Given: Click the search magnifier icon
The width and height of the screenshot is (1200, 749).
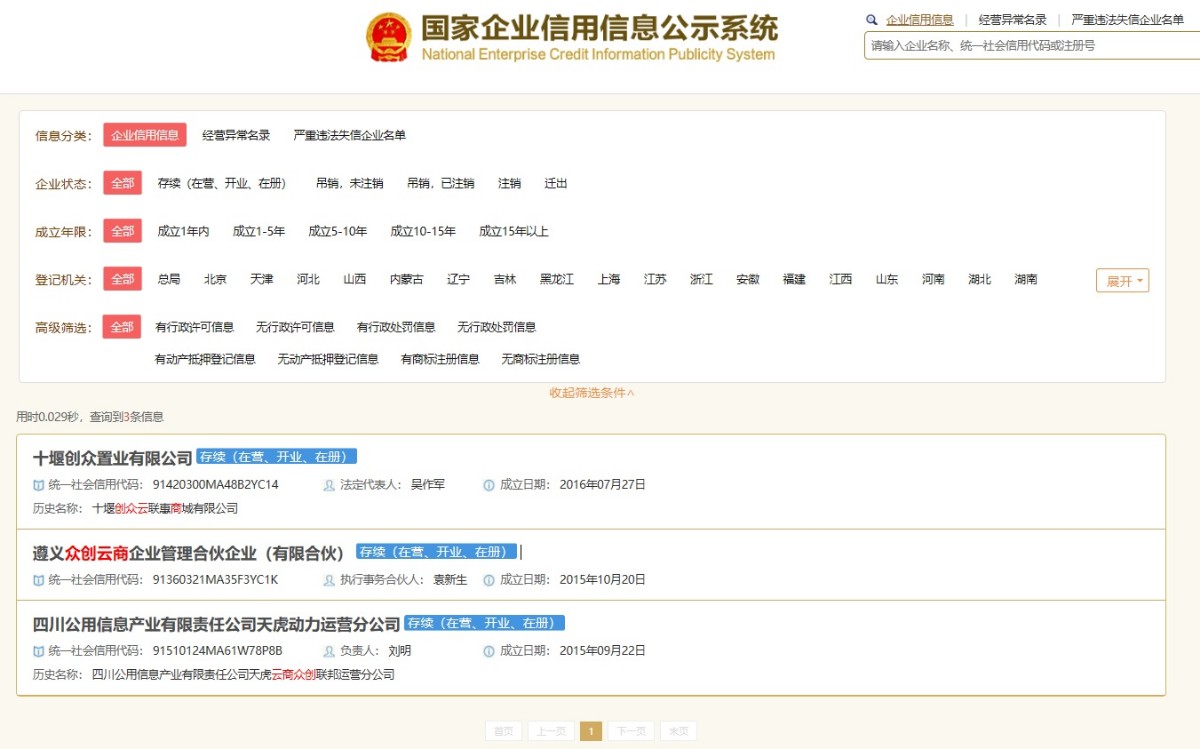Looking at the screenshot, I should pos(872,19).
